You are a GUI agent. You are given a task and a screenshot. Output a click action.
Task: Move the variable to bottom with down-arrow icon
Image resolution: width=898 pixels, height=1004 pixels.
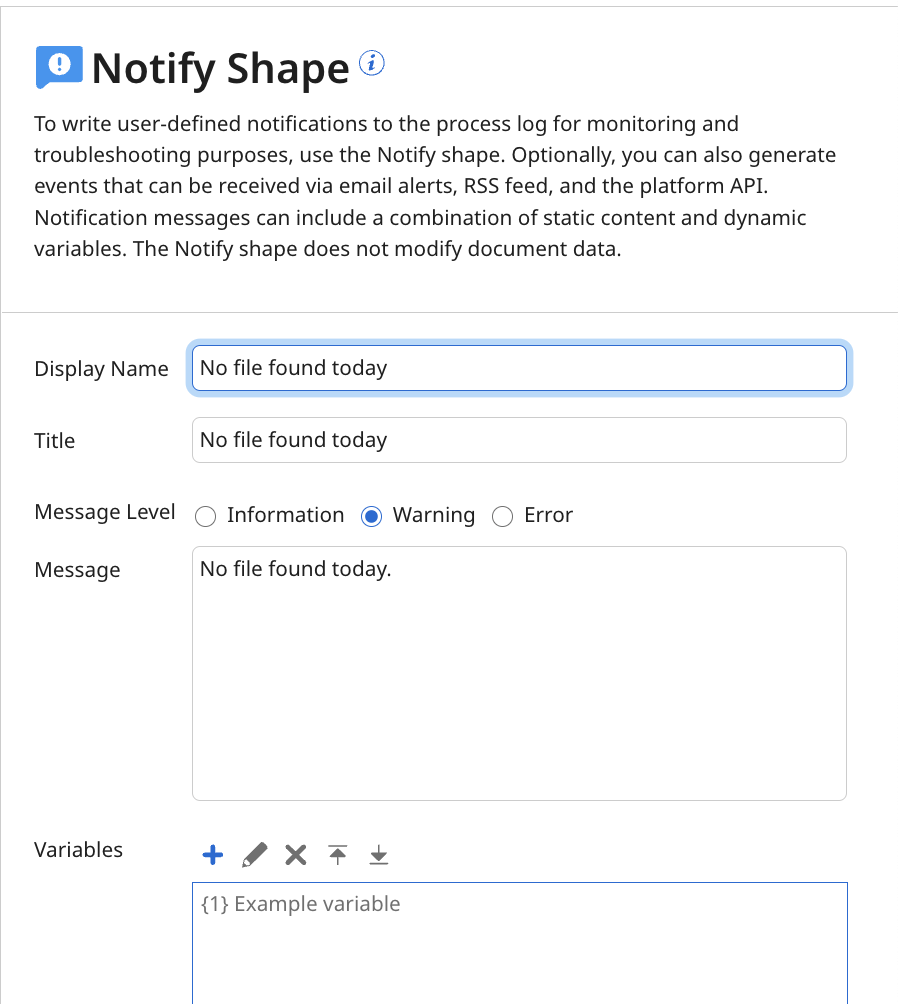tap(379, 854)
